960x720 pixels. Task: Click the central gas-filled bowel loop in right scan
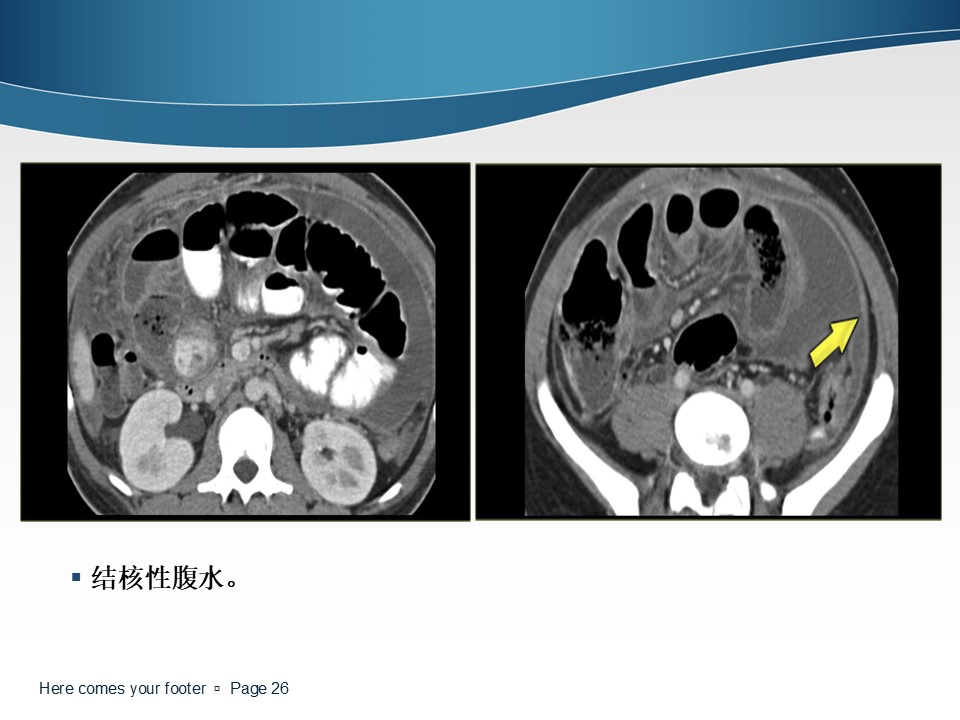click(x=705, y=342)
